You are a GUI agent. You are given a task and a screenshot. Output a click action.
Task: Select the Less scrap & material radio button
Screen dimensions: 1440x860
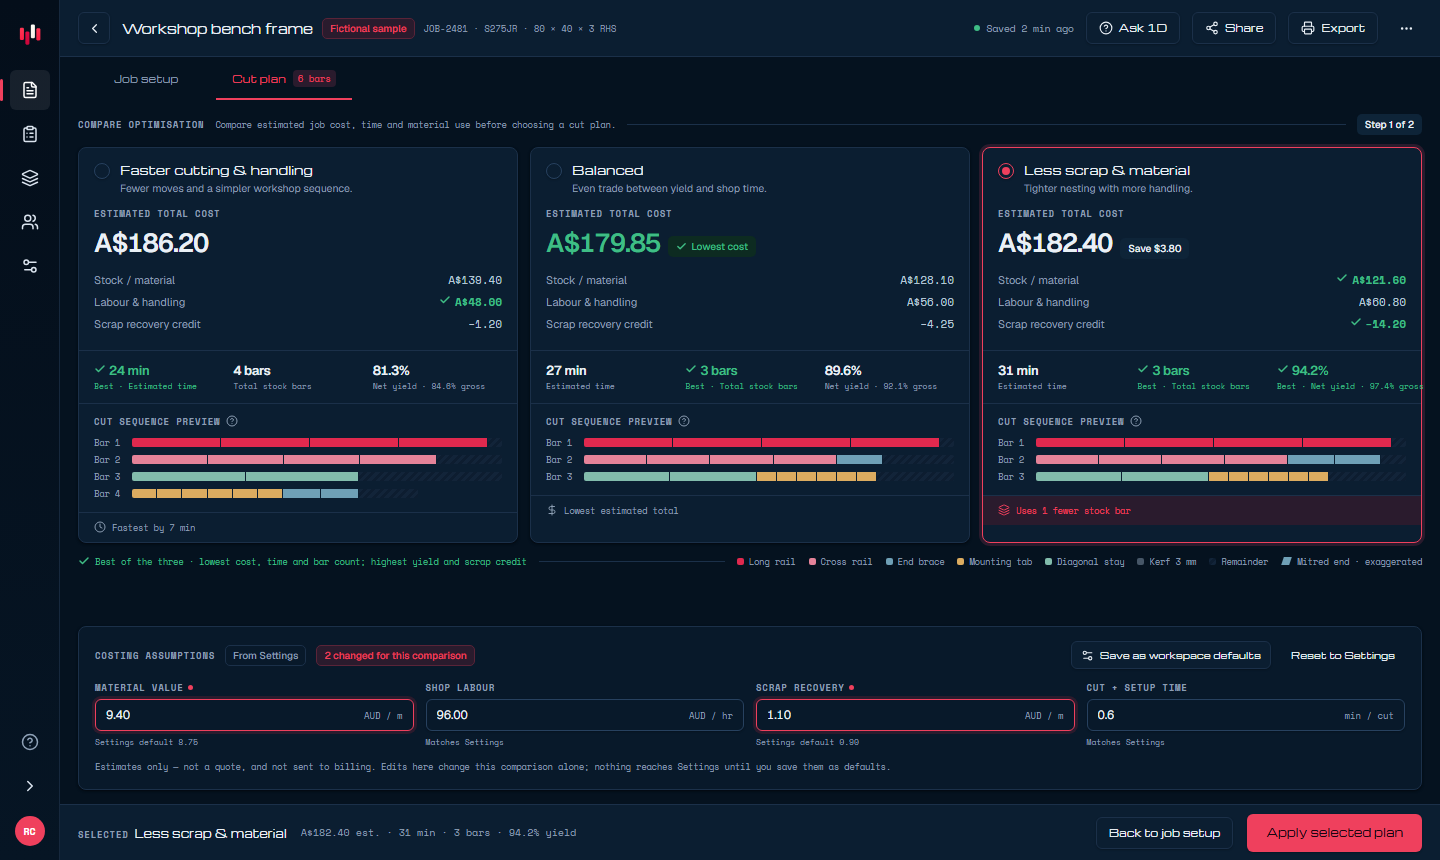1006,171
